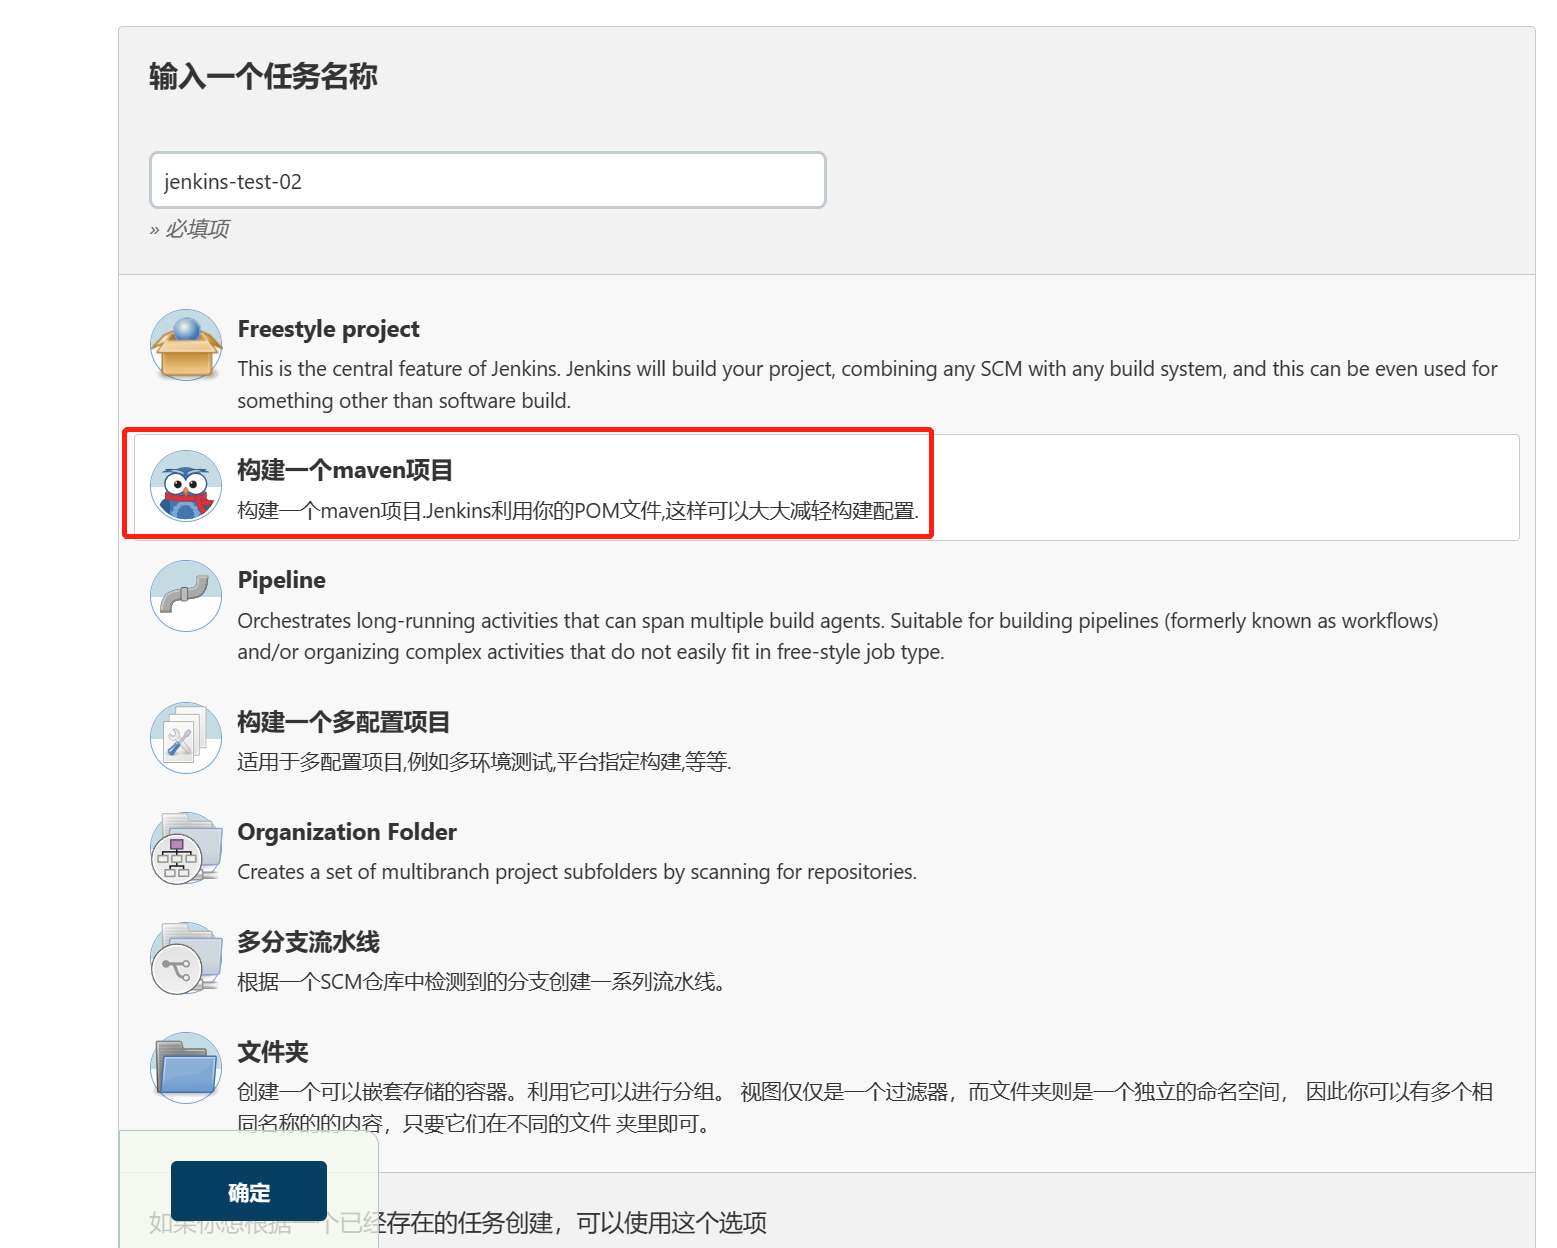Select the Organization Folder title

pyautogui.click(x=347, y=832)
